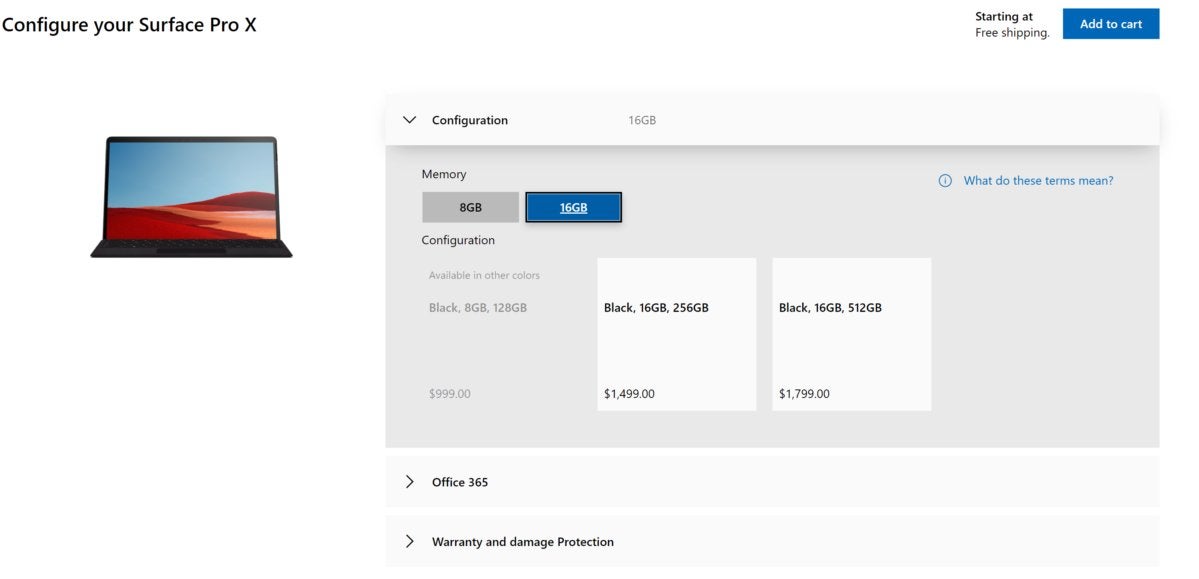
Task: Open 'What do these terms mean?' link
Action: tap(1038, 181)
